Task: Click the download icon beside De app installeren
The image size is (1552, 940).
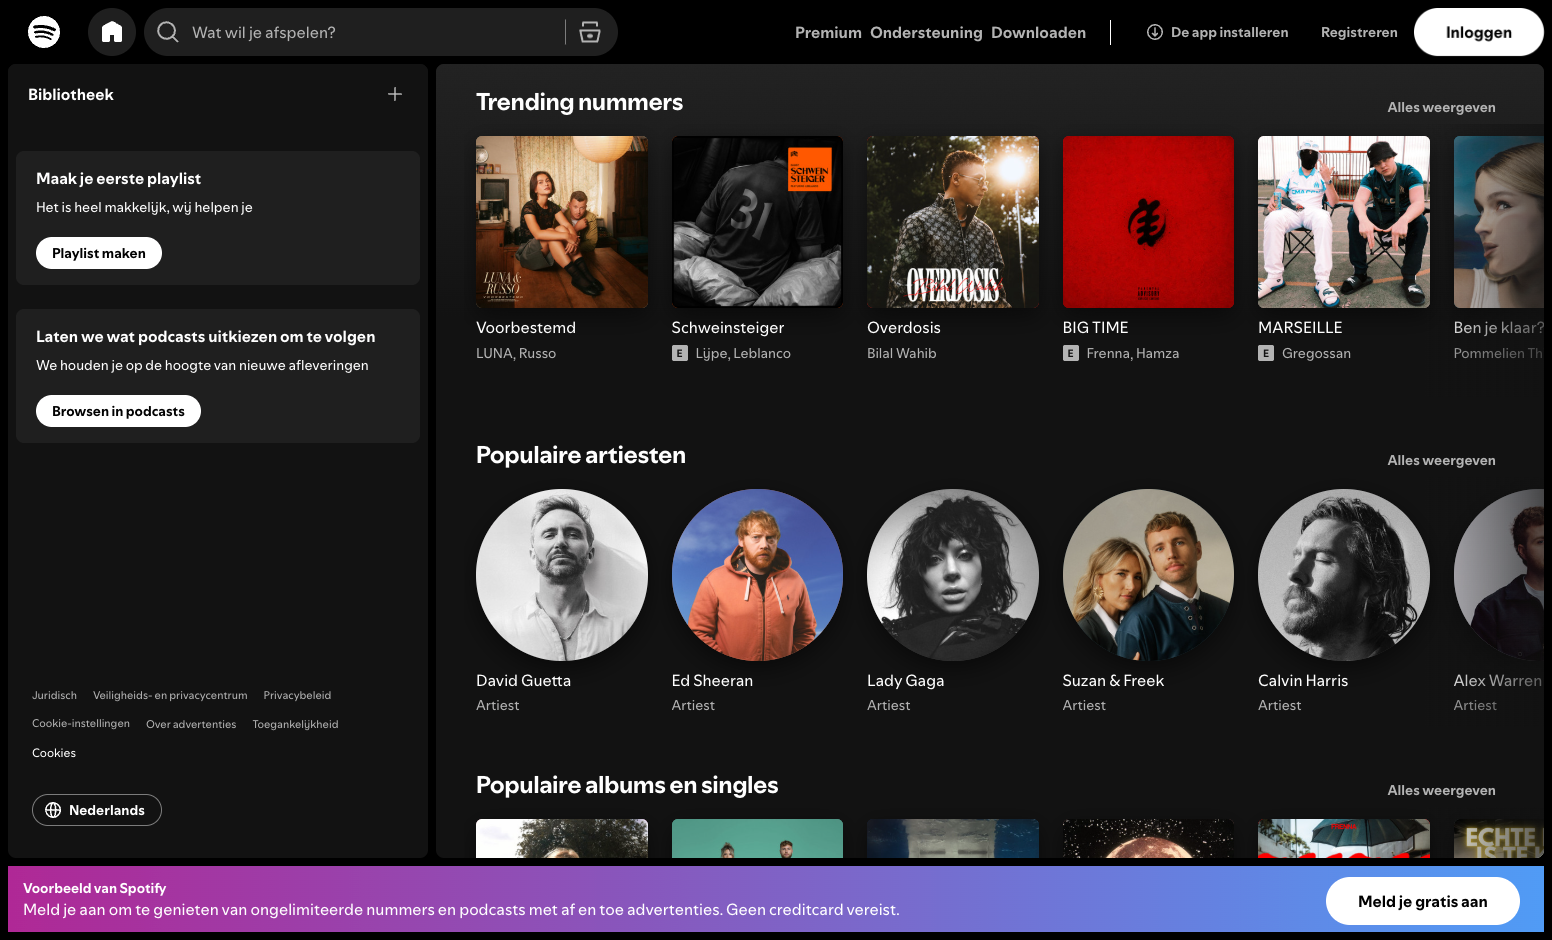Action: (x=1154, y=32)
